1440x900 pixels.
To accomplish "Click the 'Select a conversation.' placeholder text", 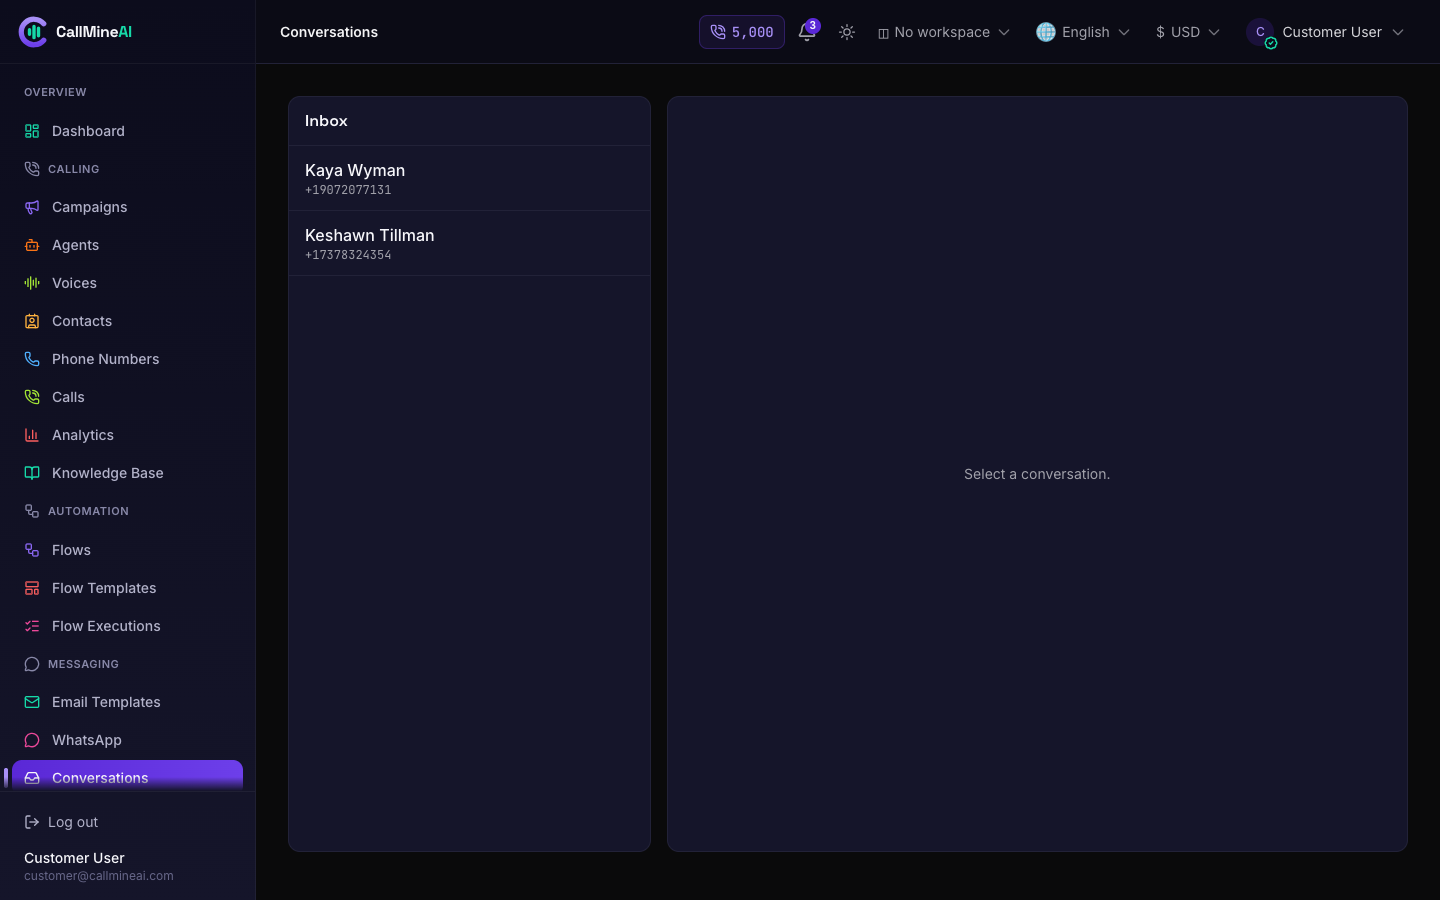I will click(1037, 474).
